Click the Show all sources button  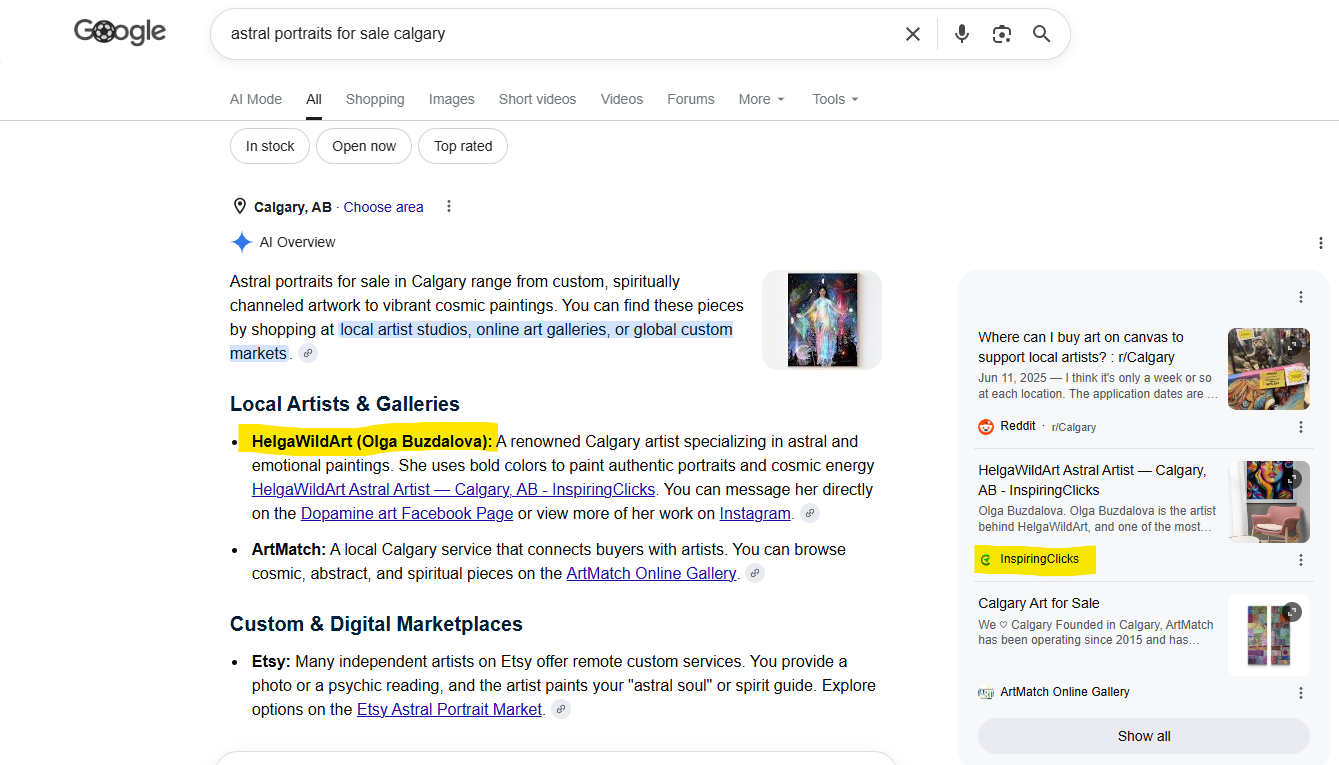[1144, 736]
